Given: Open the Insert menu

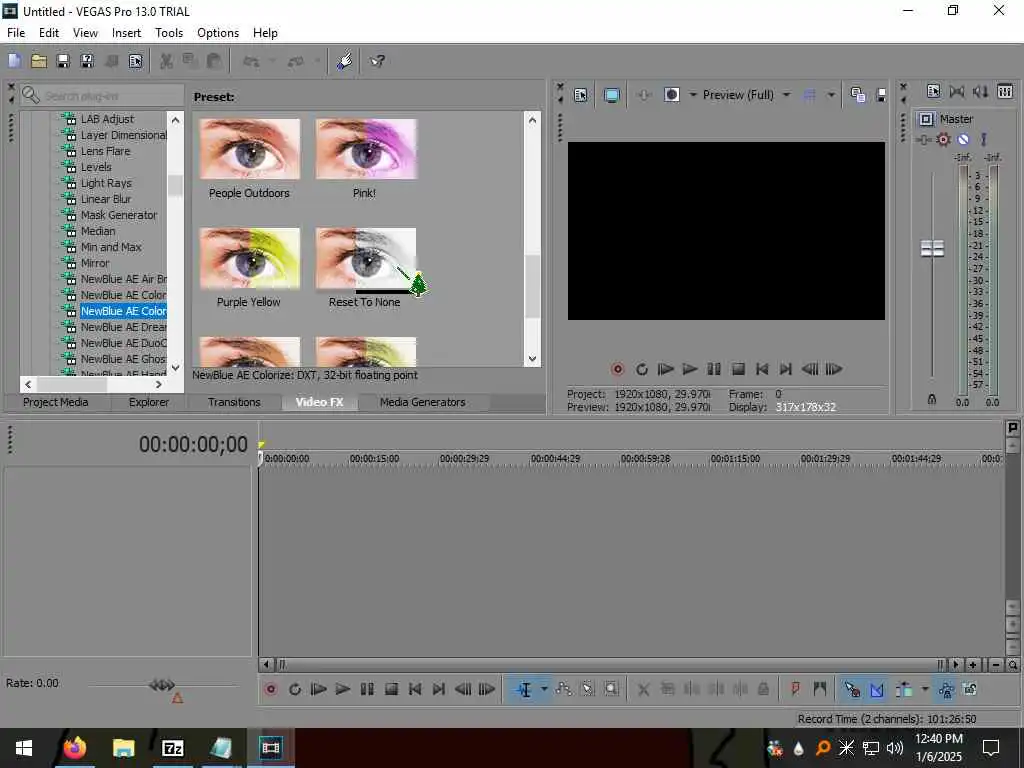Looking at the screenshot, I should click(126, 33).
